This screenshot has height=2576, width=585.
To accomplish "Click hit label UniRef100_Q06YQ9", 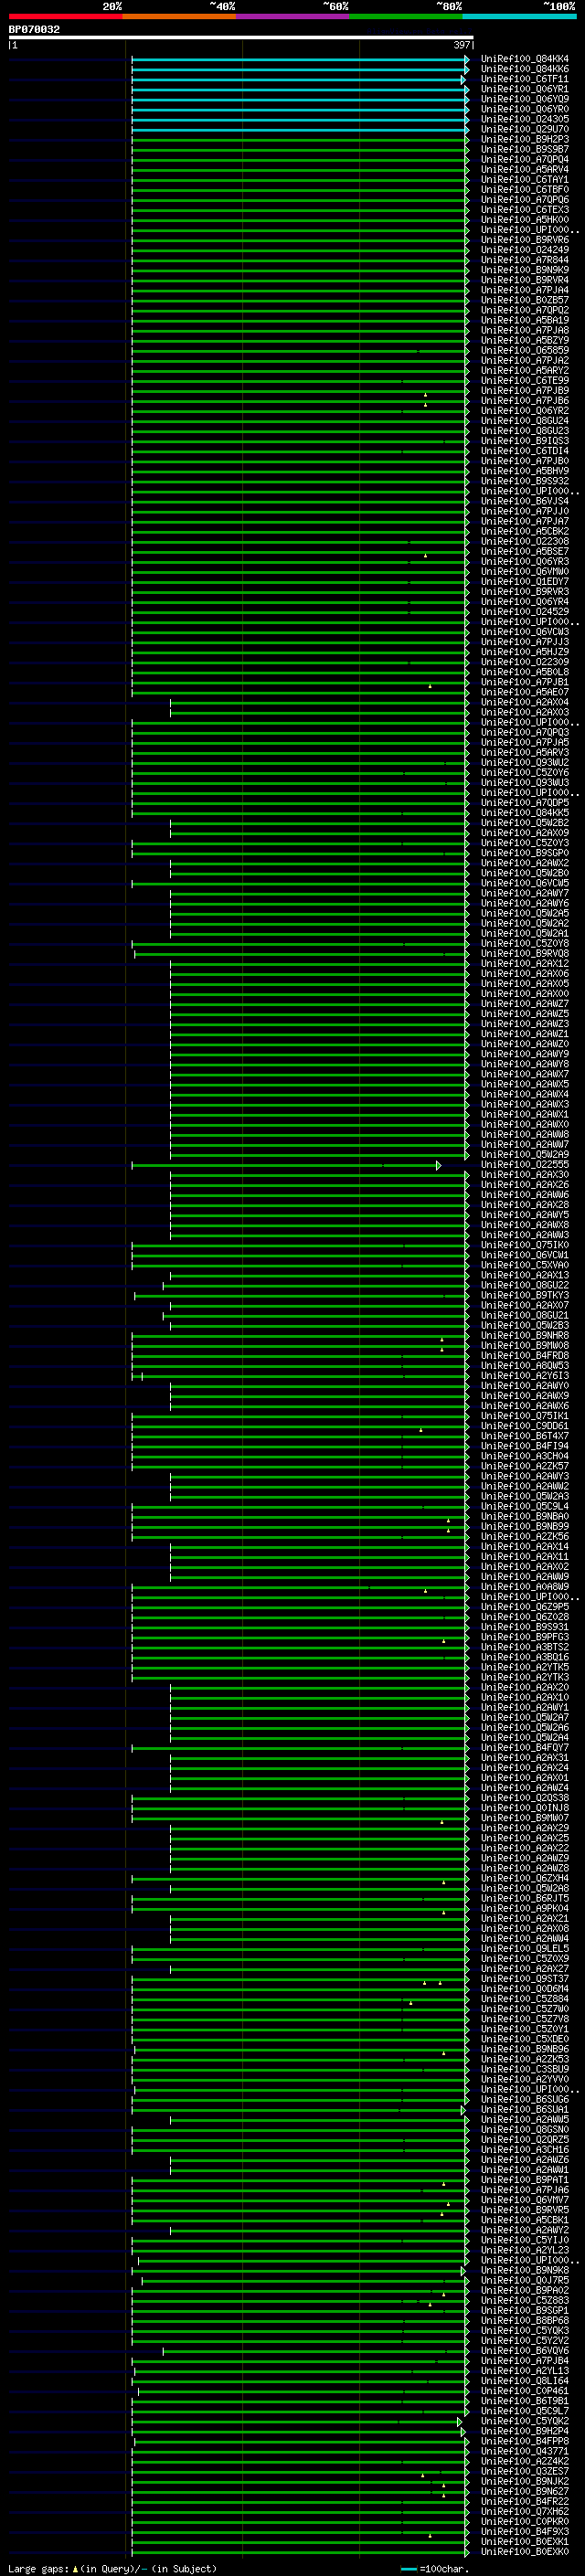I will coord(524,99).
